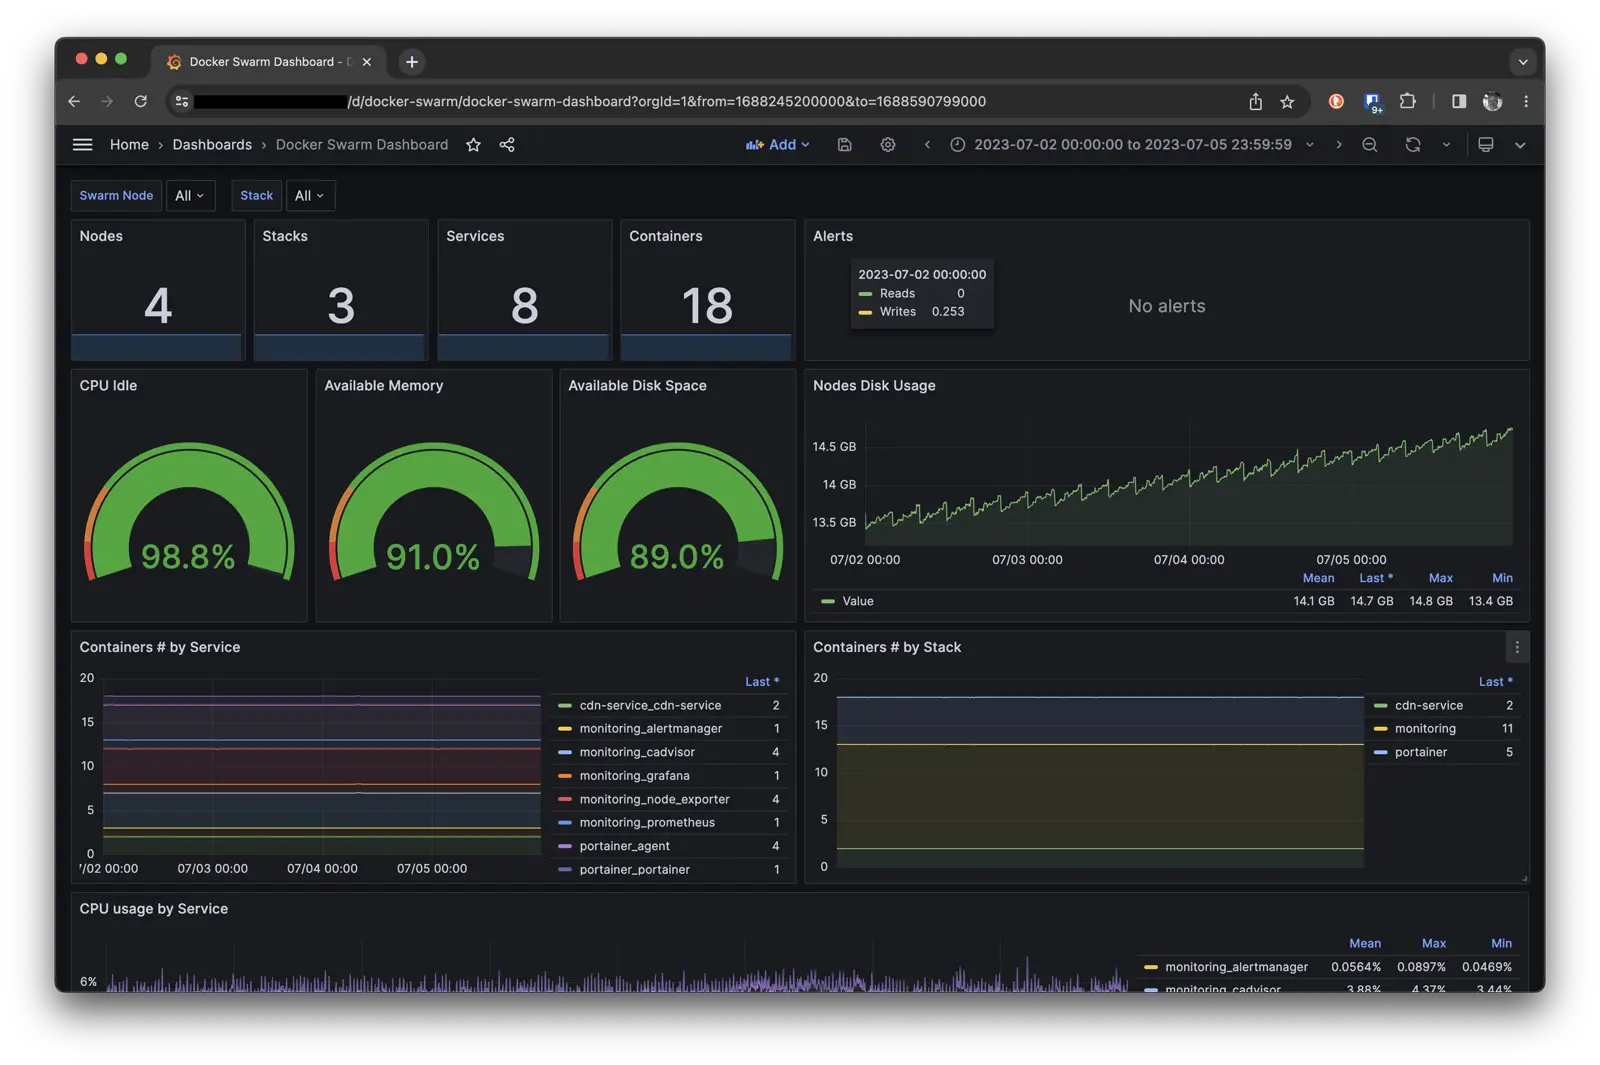The width and height of the screenshot is (1600, 1065).
Task: Star the Docker Swarm Dashboard as favorite
Action: click(x=472, y=145)
